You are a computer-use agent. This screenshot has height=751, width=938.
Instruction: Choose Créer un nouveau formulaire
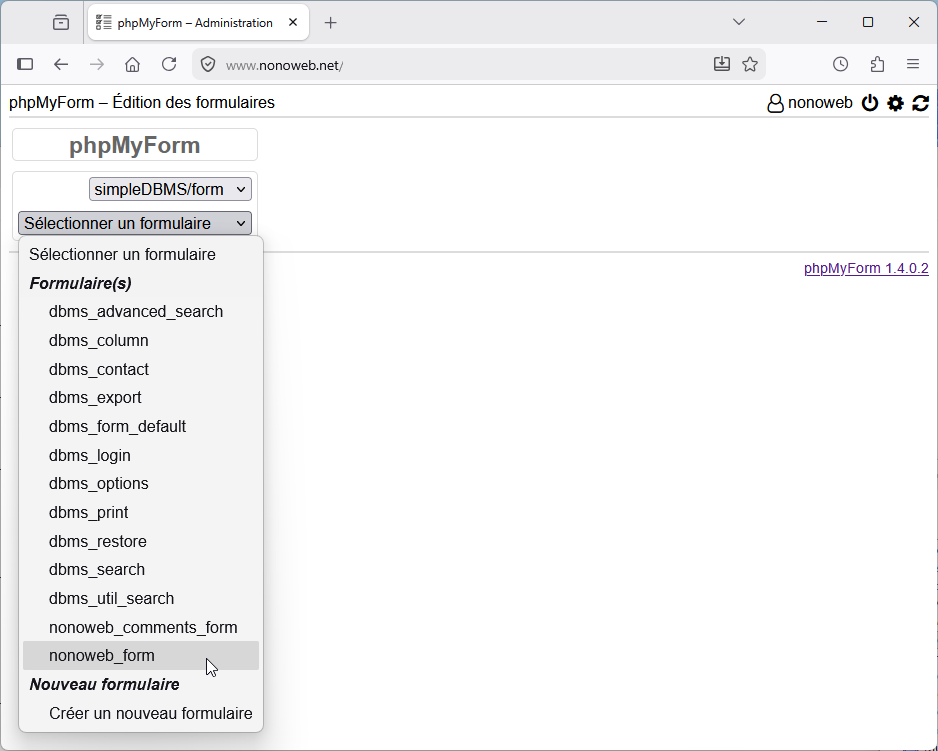pos(141,713)
